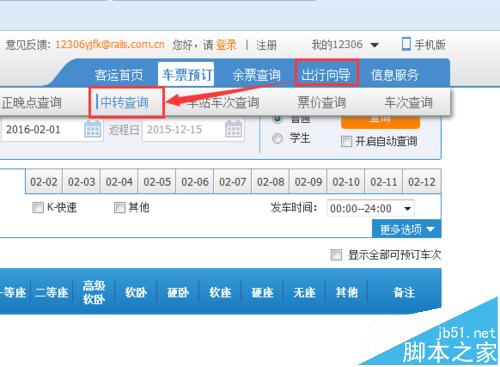Open the 发车时间 00:00--24:00 dropdown

370,208
